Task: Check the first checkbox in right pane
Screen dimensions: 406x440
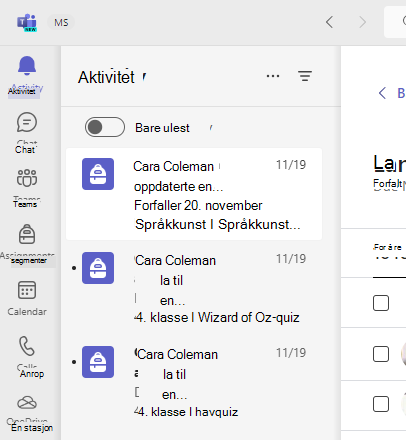Action: pos(381,303)
